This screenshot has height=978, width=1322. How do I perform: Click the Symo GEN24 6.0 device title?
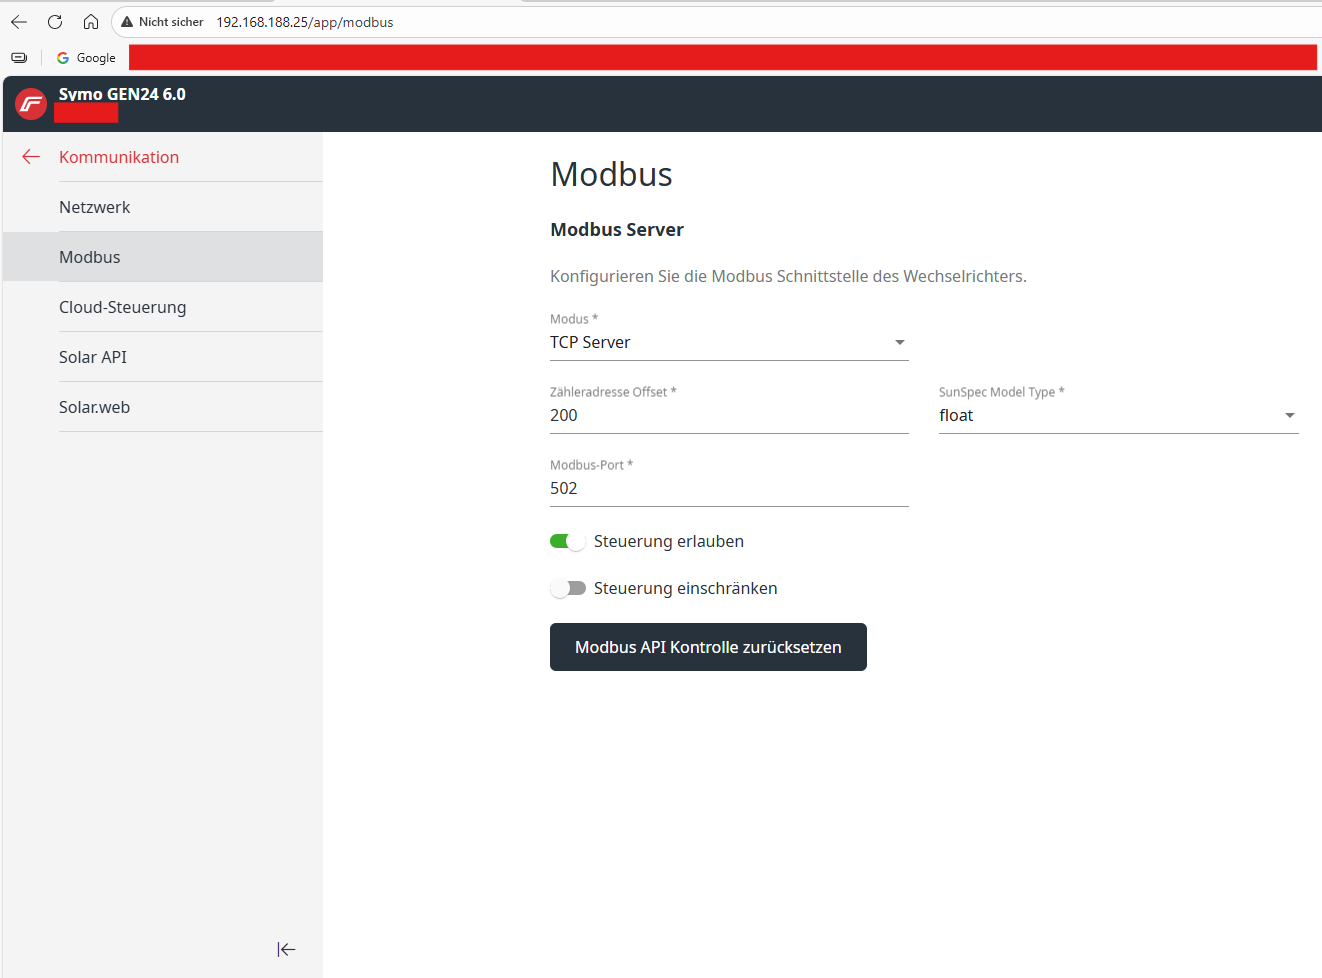122,94
